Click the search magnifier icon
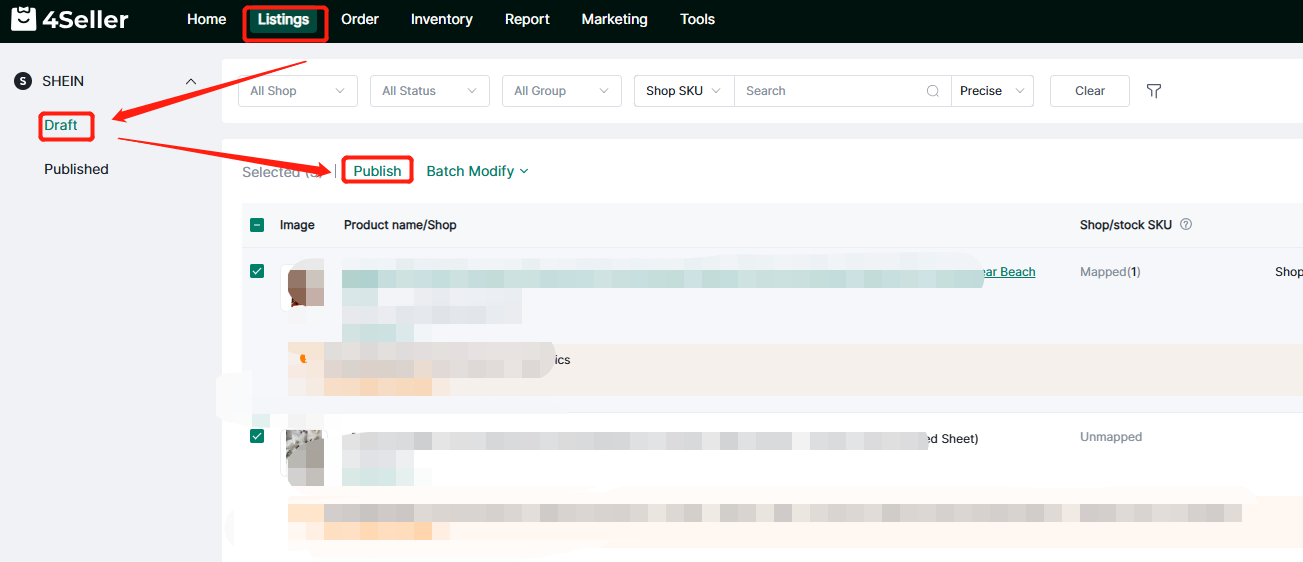The width and height of the screenshot is (1303, 562). (932, 91)
